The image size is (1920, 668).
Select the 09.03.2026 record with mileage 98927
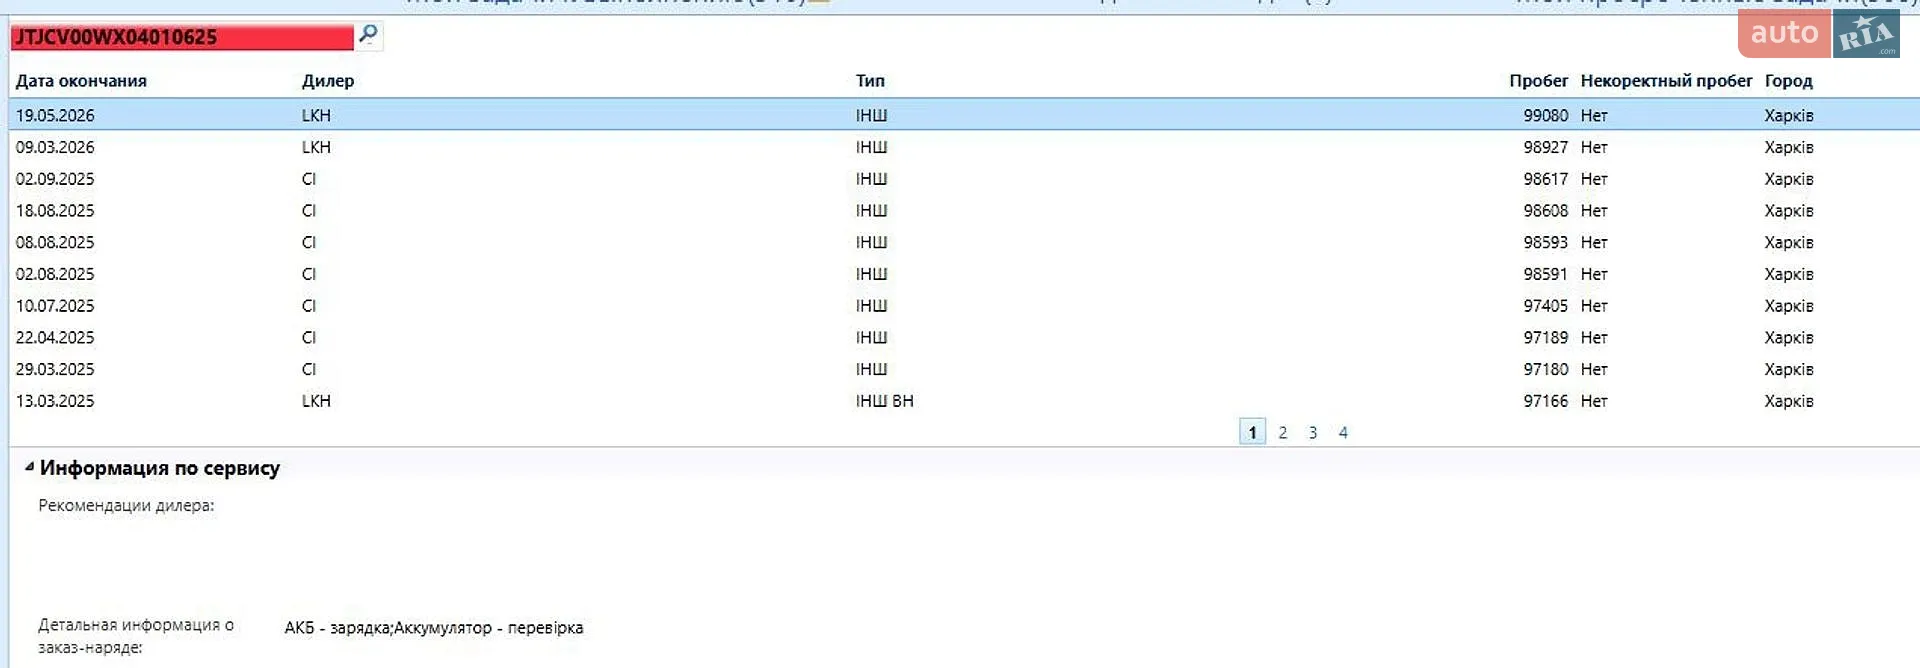[x=964, y=147]
